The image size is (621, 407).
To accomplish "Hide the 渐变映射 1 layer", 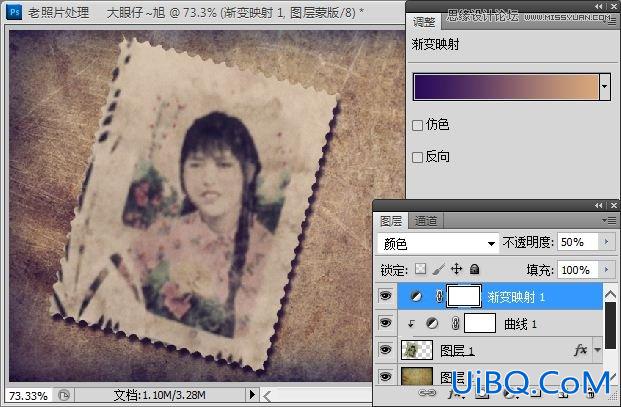I will point(385,296).
